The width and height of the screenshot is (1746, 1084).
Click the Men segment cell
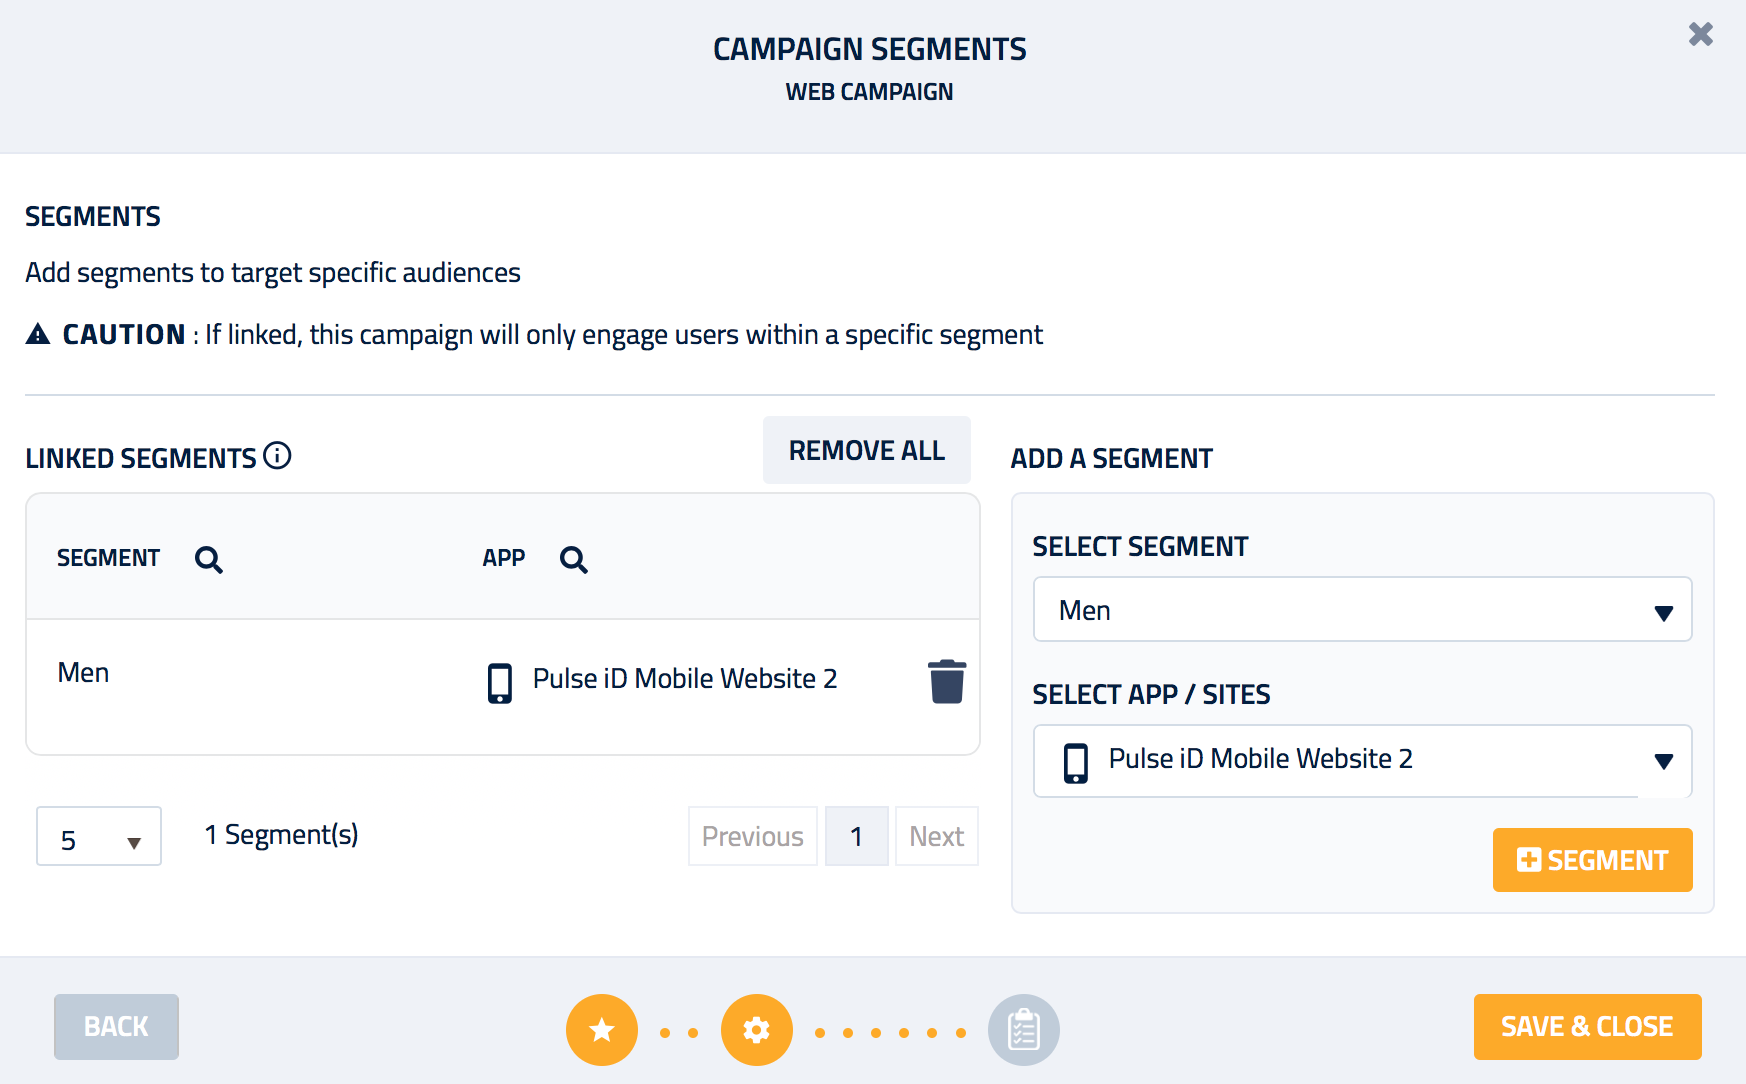84,673
